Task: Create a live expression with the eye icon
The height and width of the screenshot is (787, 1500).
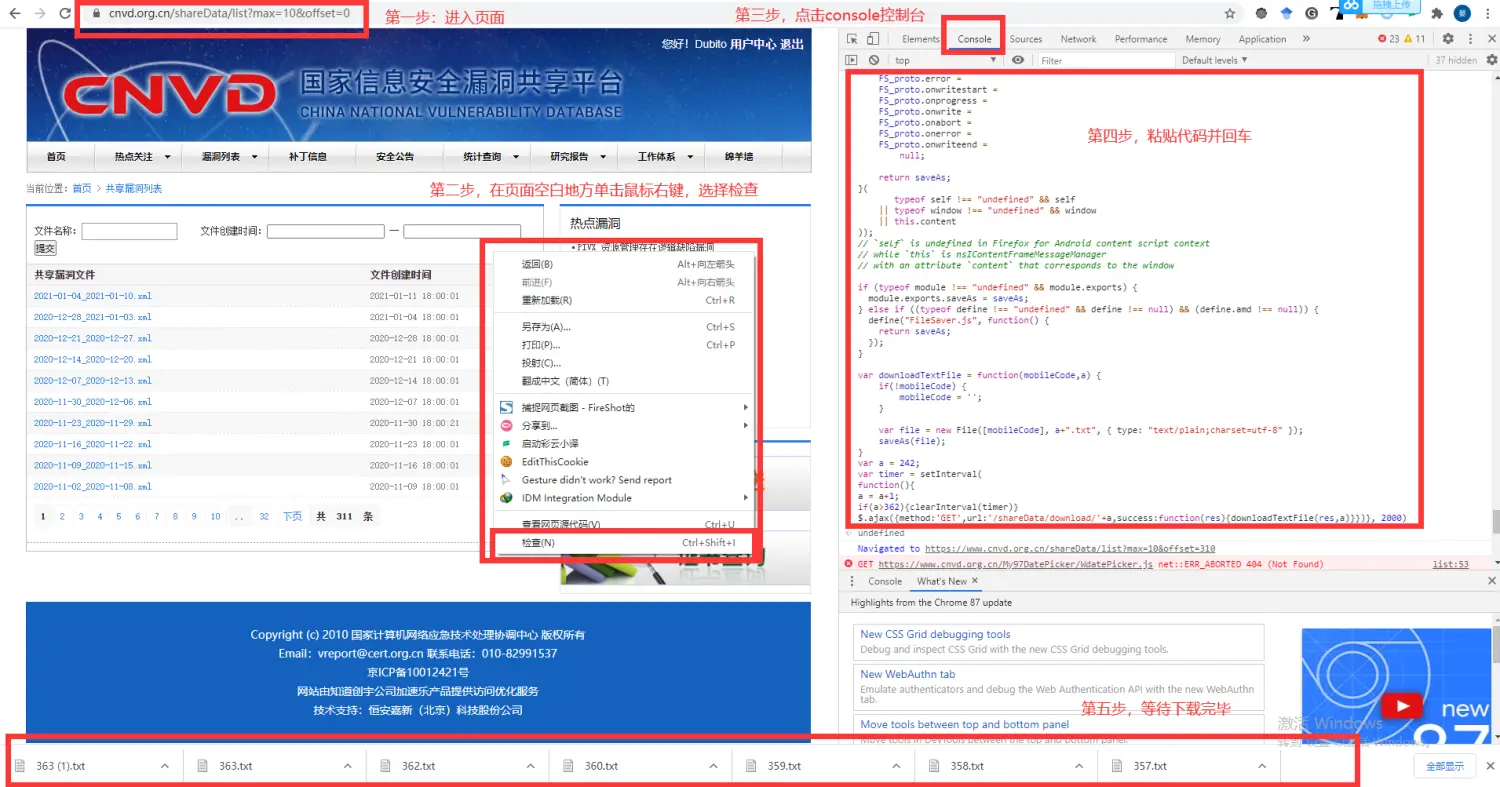Action: (1018, 60)
